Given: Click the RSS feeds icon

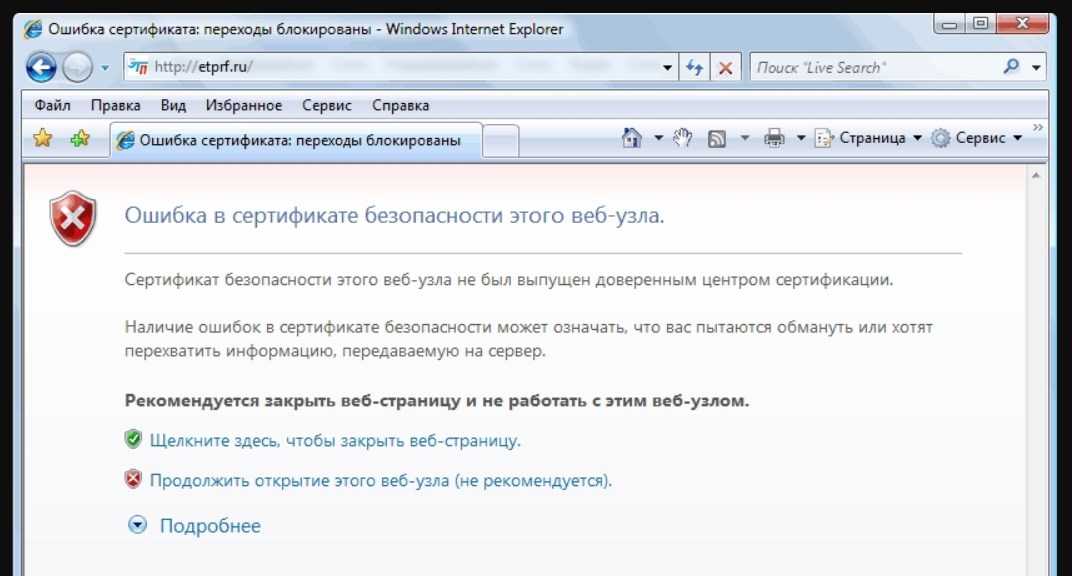Looking at the screenshot, I should tap(716, 139).
